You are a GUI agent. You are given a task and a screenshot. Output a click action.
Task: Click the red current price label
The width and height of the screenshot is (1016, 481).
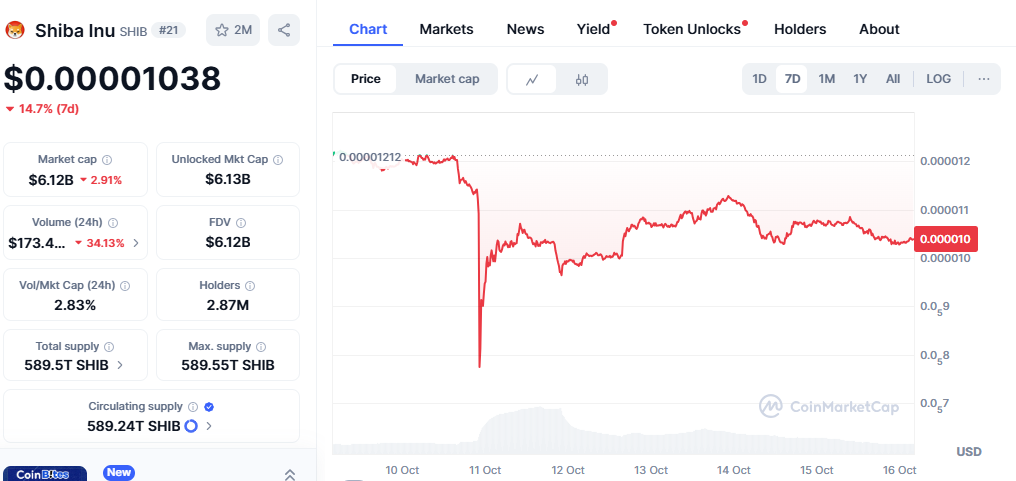(x=947, y=239)
